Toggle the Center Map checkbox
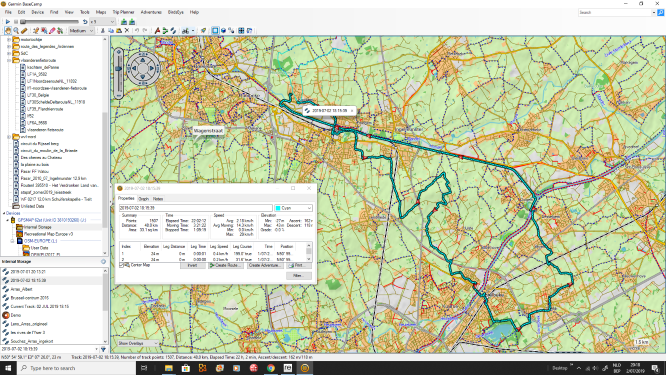The image size is (666, 375). (x=122, y=265)
